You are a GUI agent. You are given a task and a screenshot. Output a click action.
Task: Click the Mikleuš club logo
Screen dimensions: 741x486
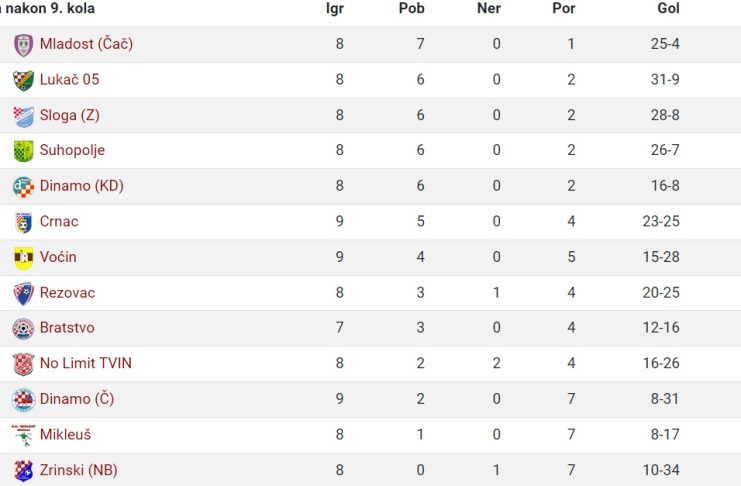tap(23, 435)
